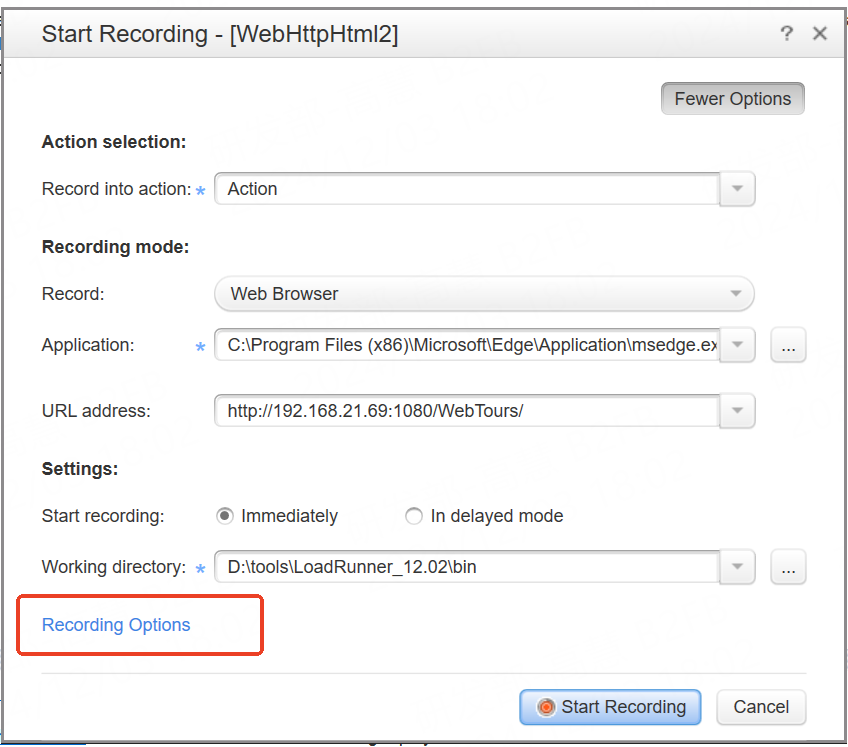
Task: Select the Immediately radio button
Action: [x=225, y=516]
